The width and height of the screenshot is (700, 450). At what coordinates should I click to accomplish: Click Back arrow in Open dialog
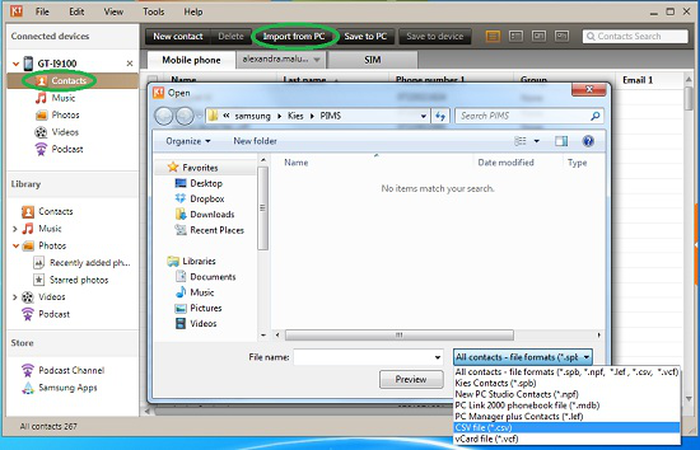pos(164,116)
